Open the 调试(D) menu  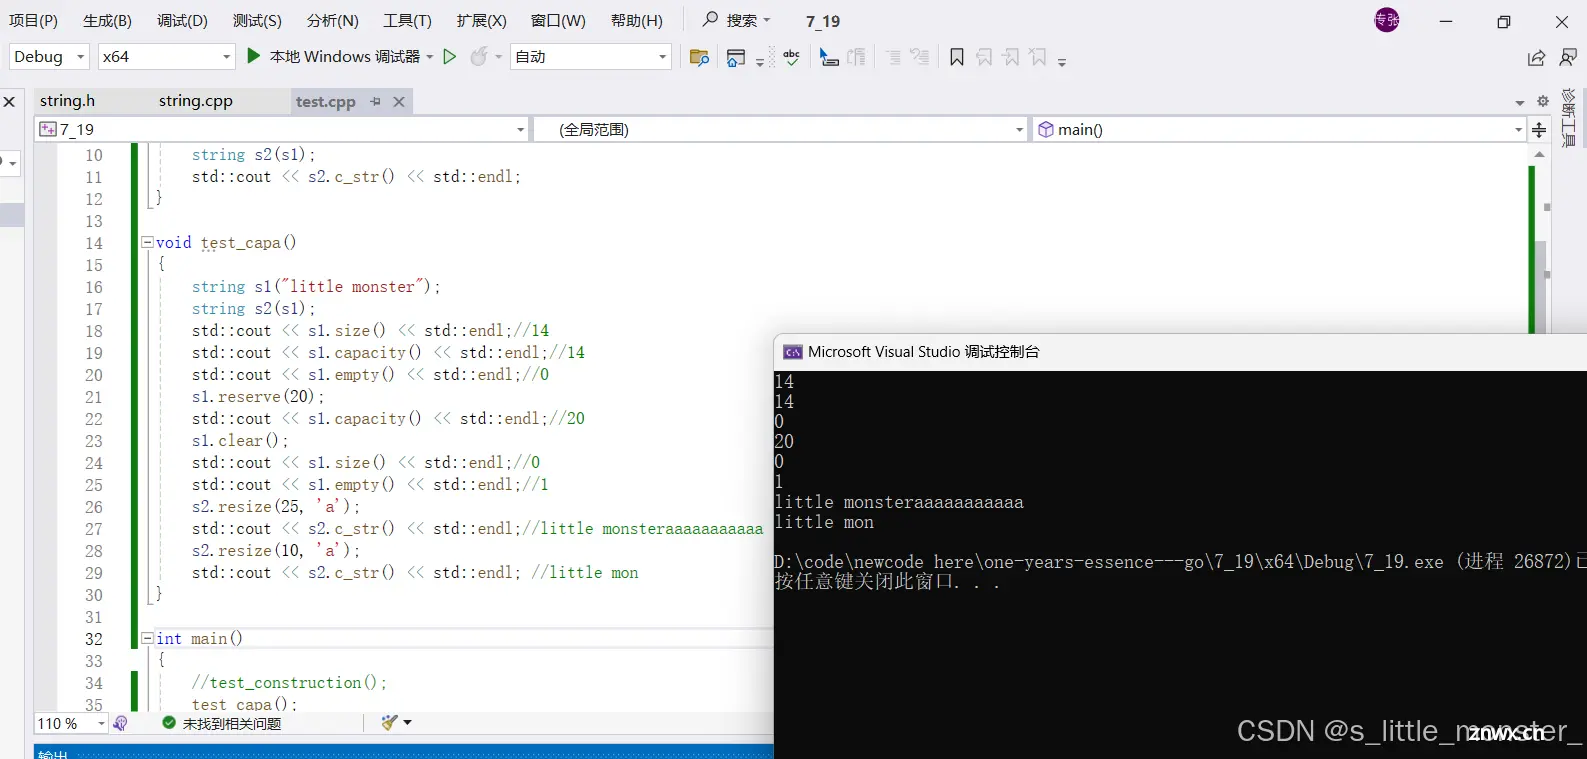[x=182, y=20]
